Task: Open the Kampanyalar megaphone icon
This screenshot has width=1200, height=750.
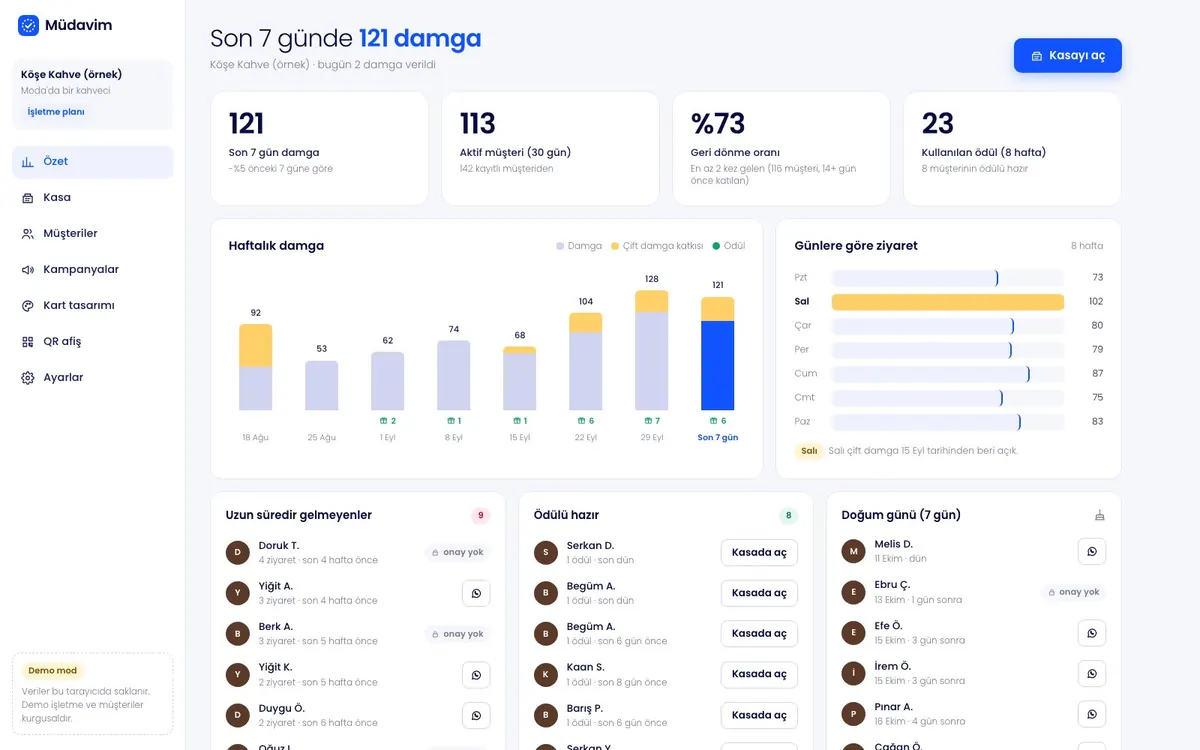Action: coord(27,269)
